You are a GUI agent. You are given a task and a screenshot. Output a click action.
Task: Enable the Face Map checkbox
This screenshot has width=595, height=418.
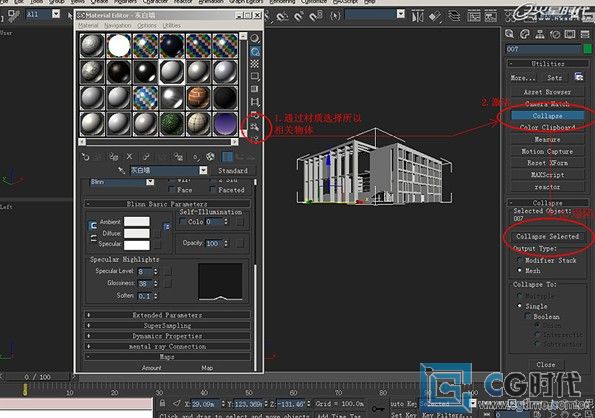click(172, 190)
